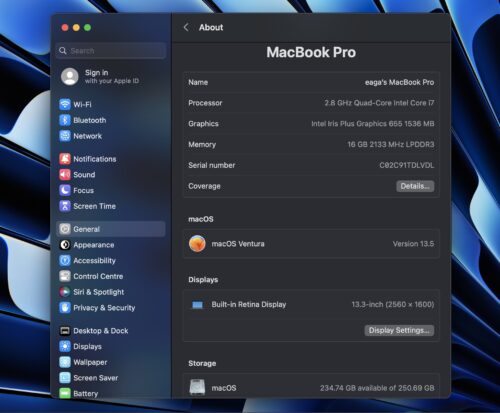
Task: Click the Storage section heading
Action: (x=202, y=363)
